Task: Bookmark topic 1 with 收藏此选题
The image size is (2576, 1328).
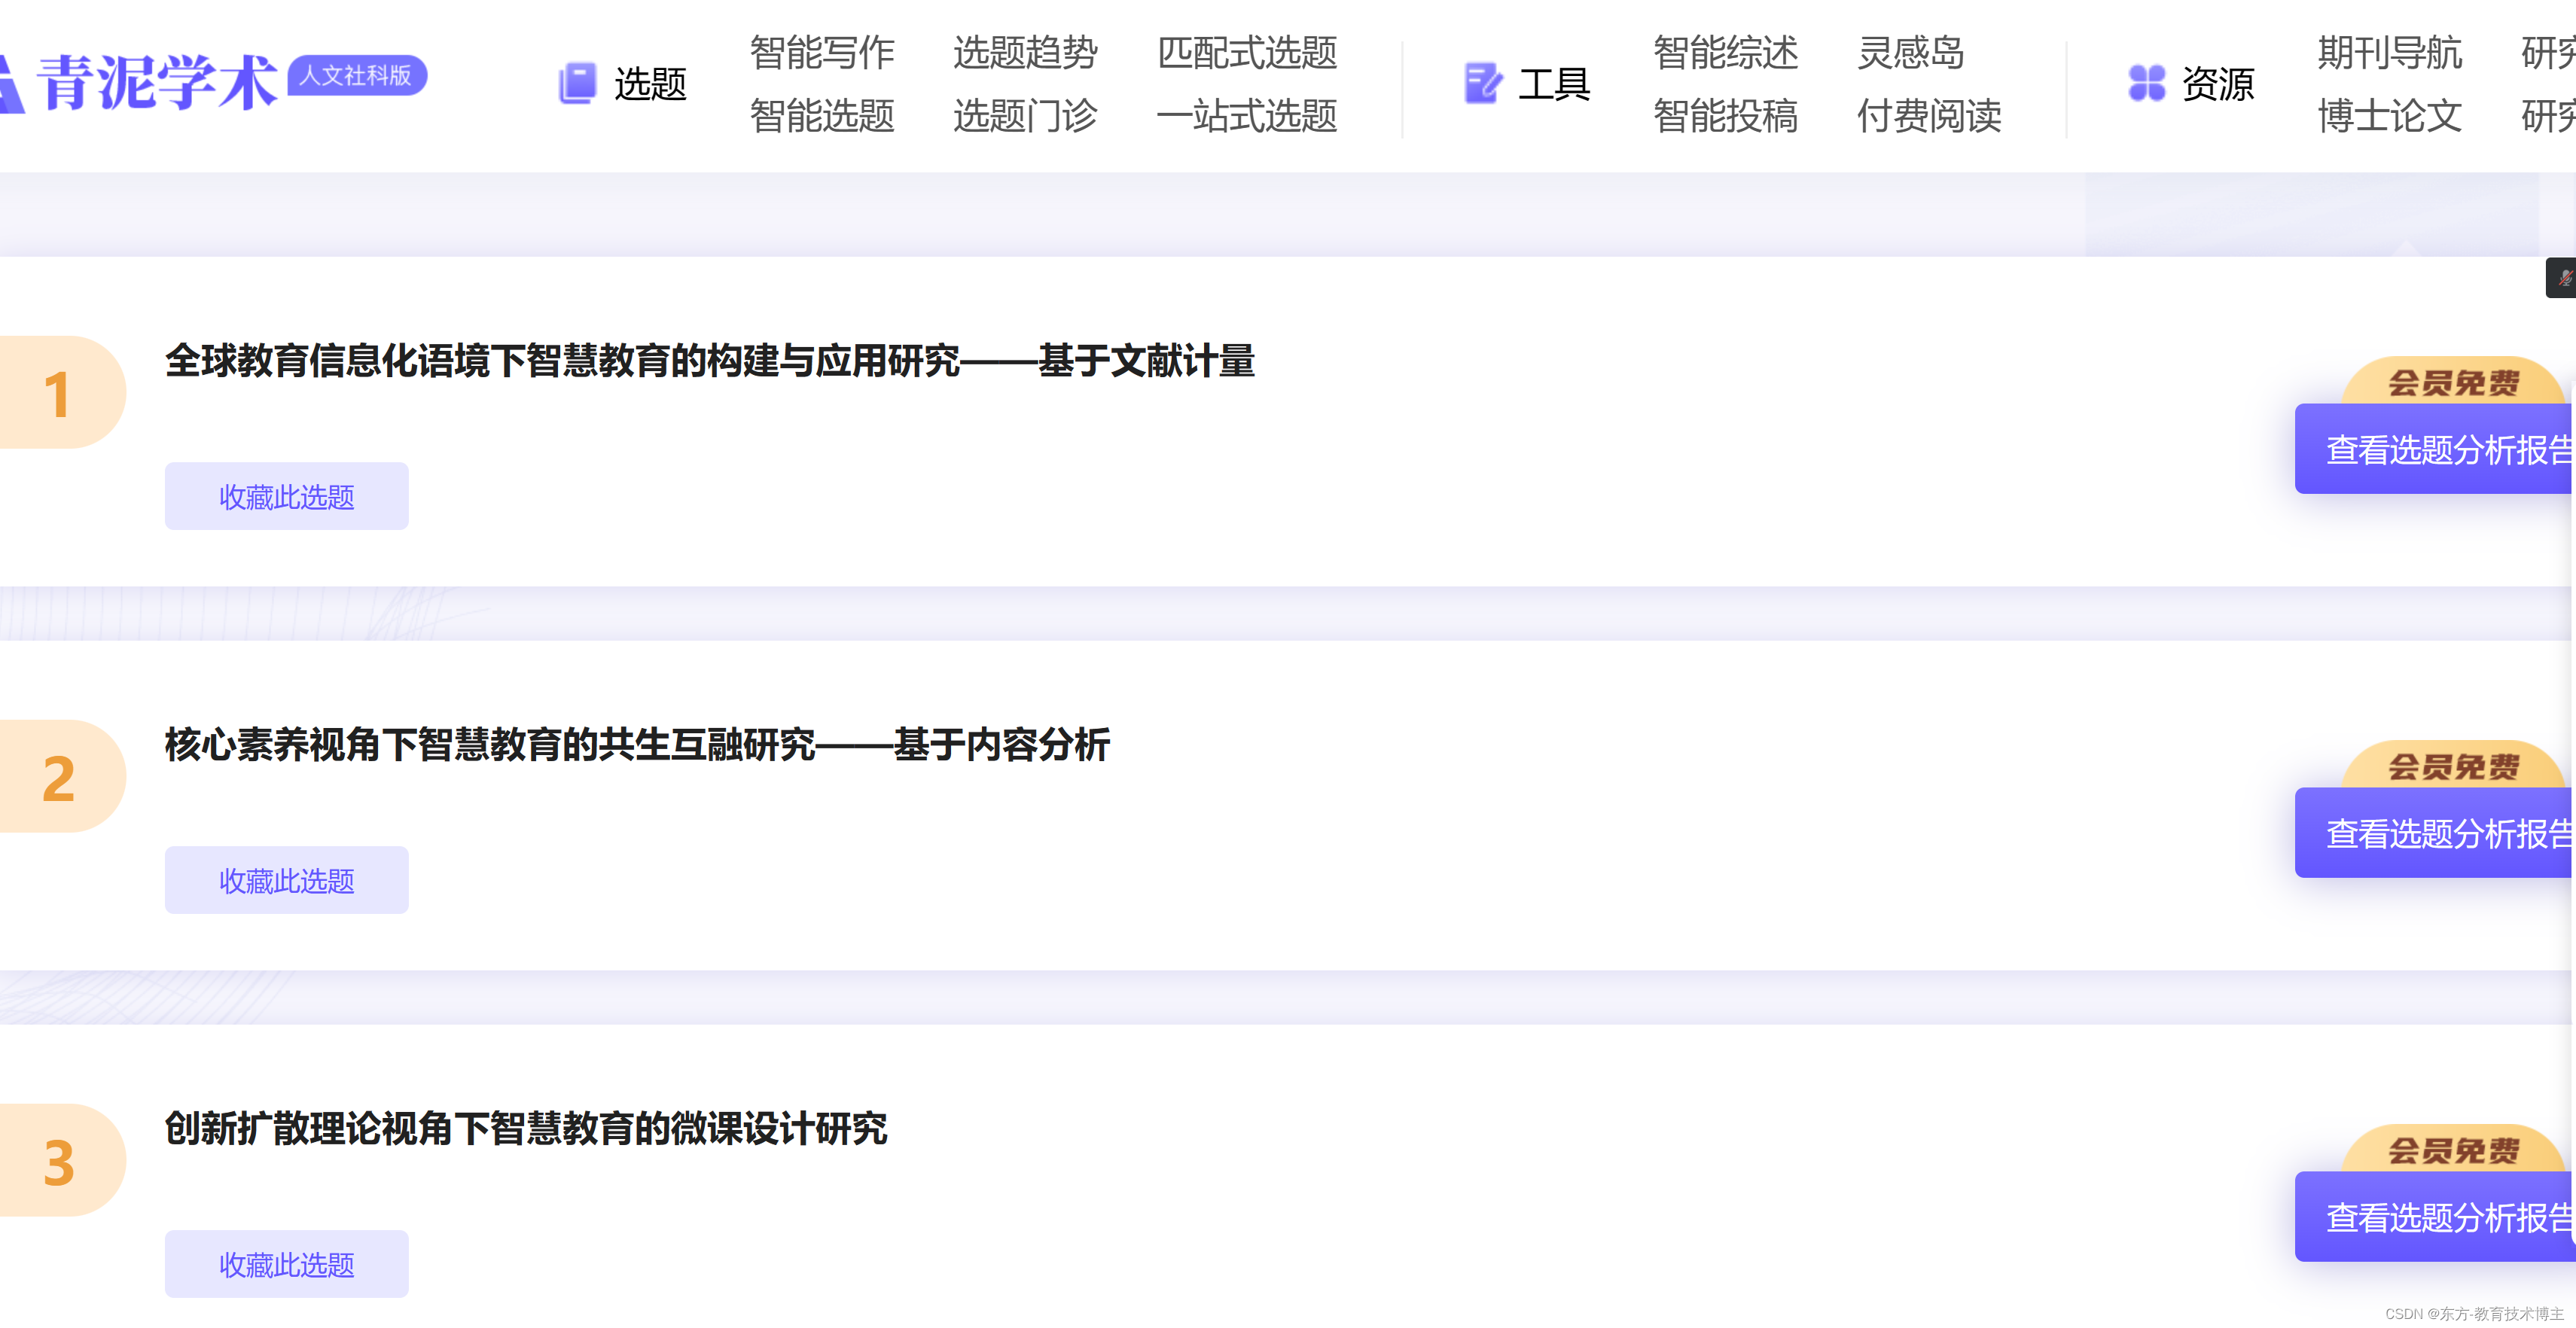Action: pos(286,496)
